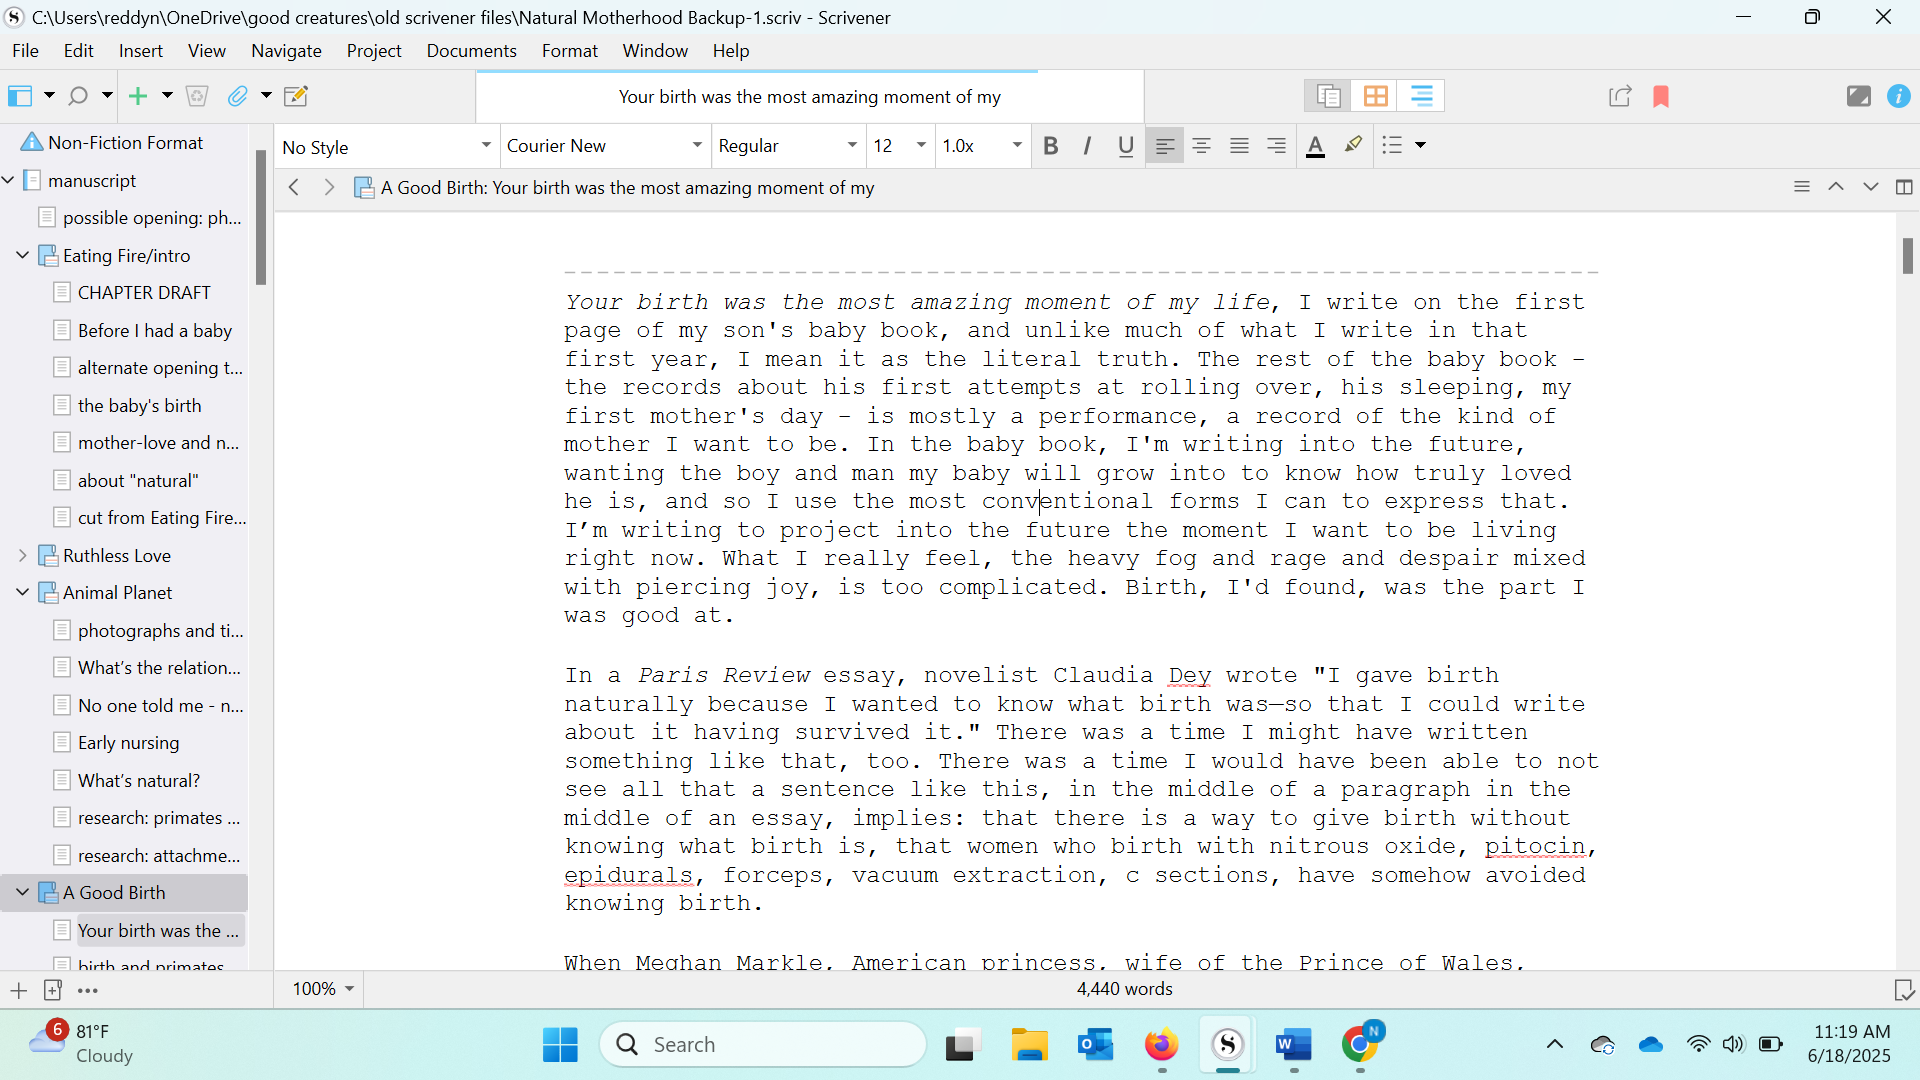Click the red bookmark icon
Viewport: 1920px width, 1080px height.
click(x=1661, y=96)
